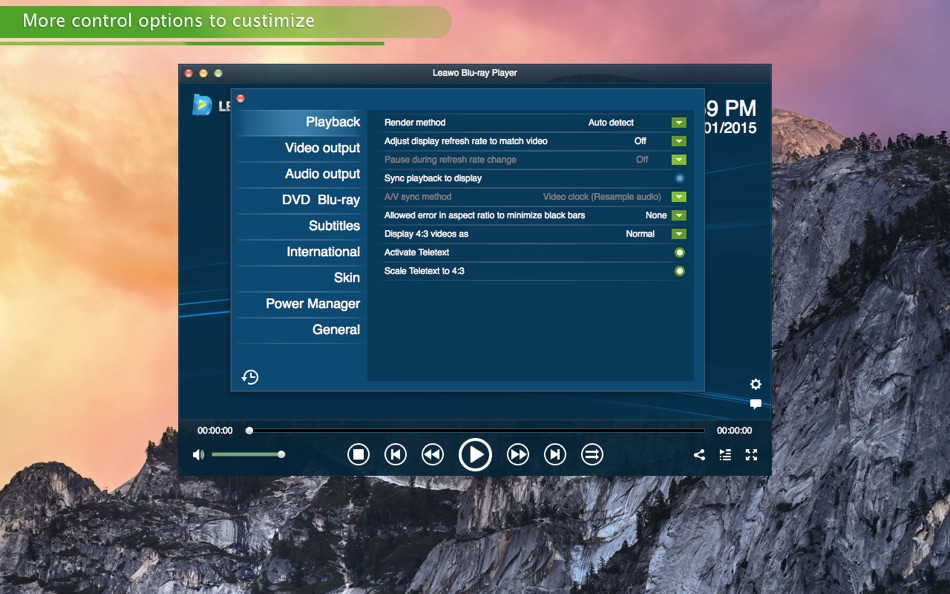Click the share icon near the volume bar
Viewport: 950px width, 594px height.
(x=699, y=454)
